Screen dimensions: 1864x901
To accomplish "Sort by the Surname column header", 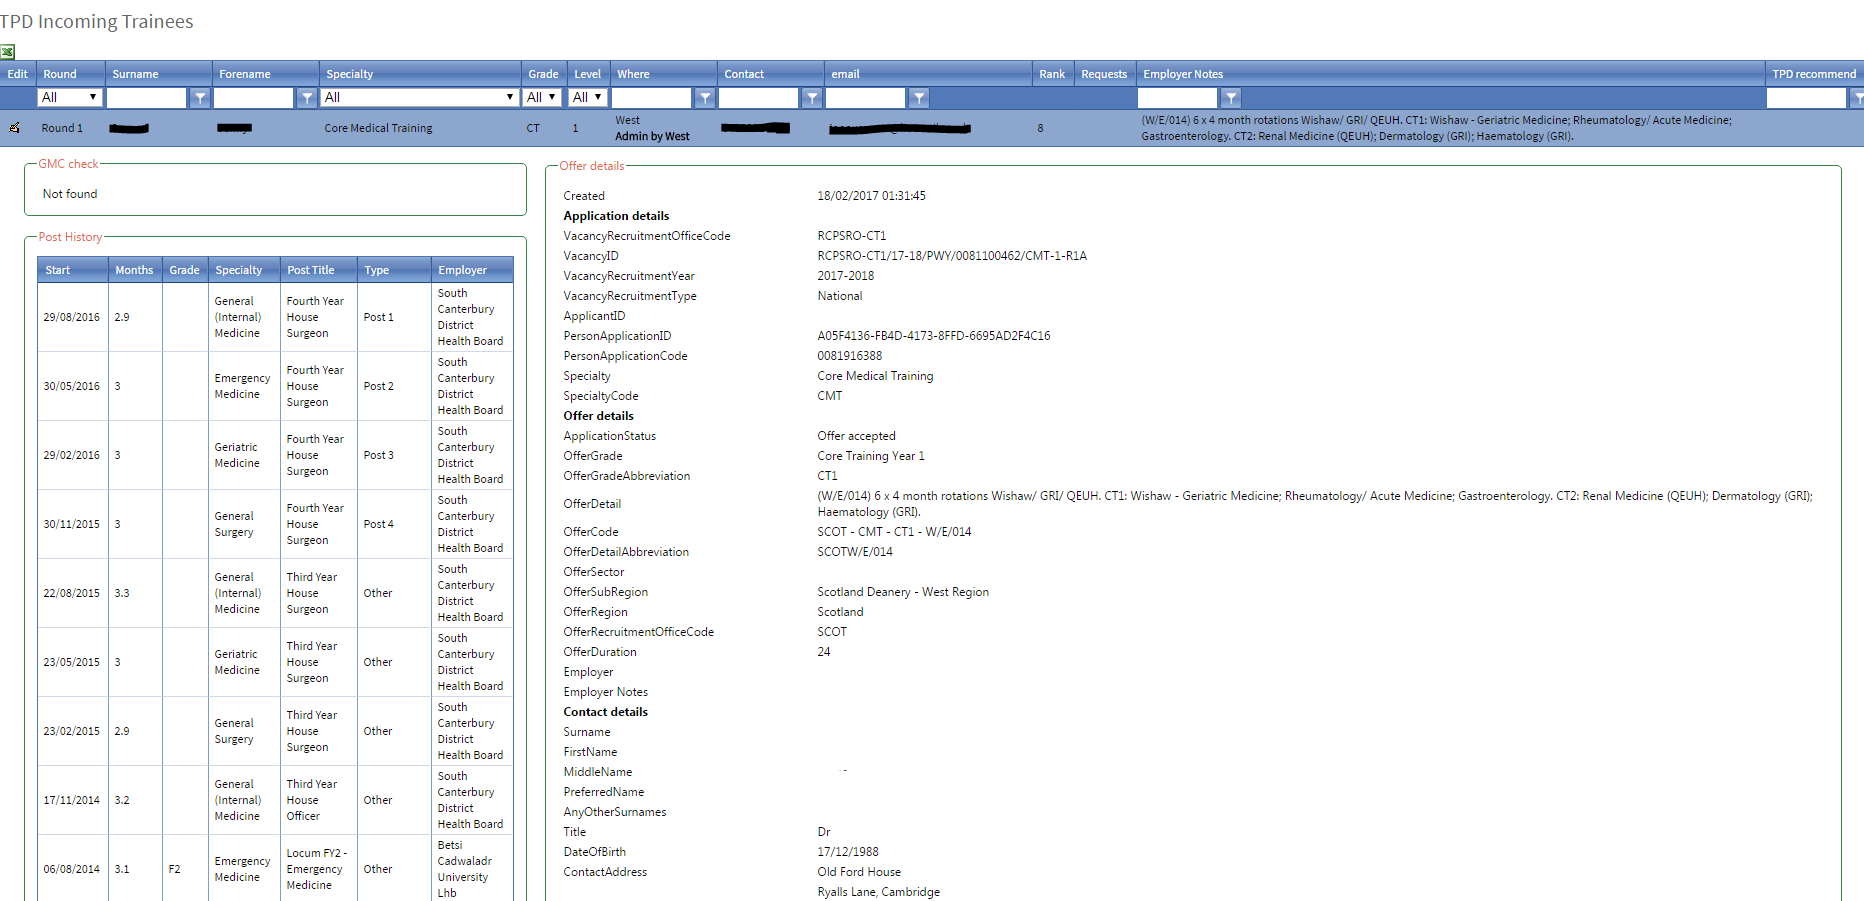I will (x=135, y=74).
